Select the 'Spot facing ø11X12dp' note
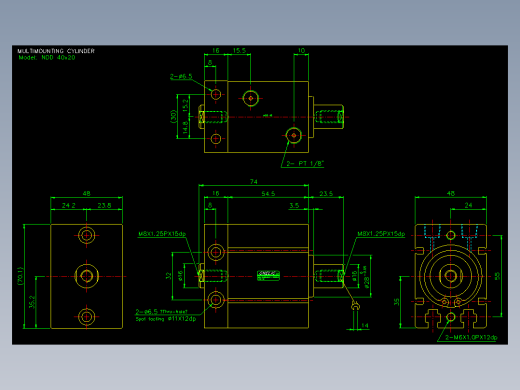Screen dimensions: 520x390 tap(166, 319)
